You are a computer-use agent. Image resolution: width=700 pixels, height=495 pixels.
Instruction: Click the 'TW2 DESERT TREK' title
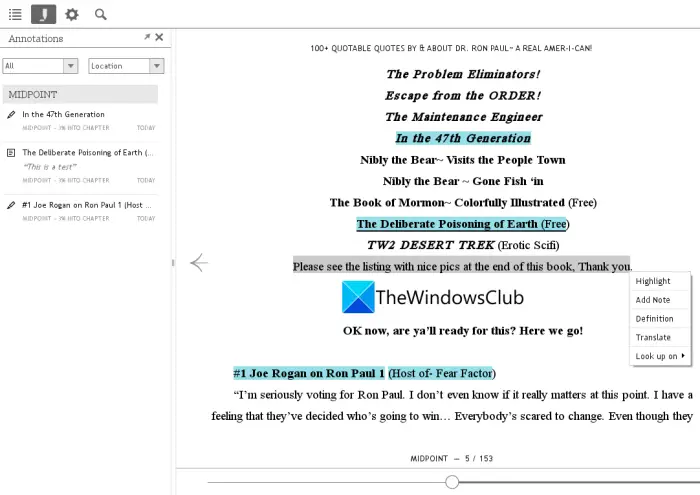(x=430, y=245)
